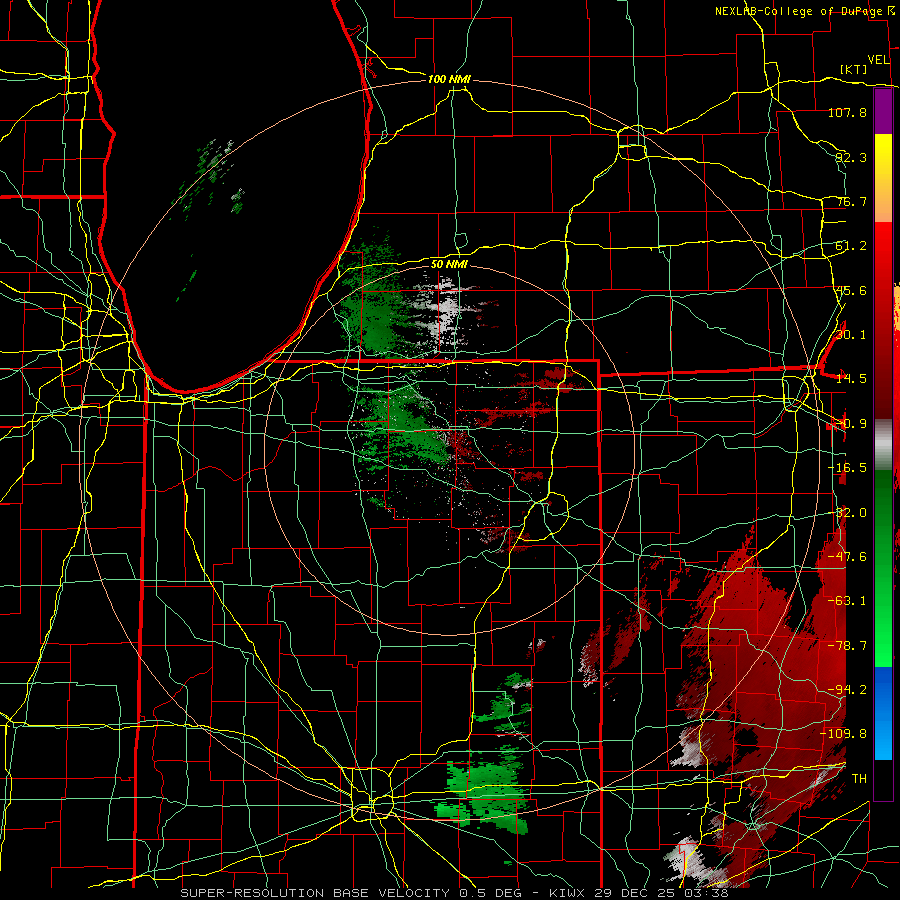This screenshot has height=900, width=900.
Task: Click the TH legend label
Action: pyautogui.click(x=859, y=779)
